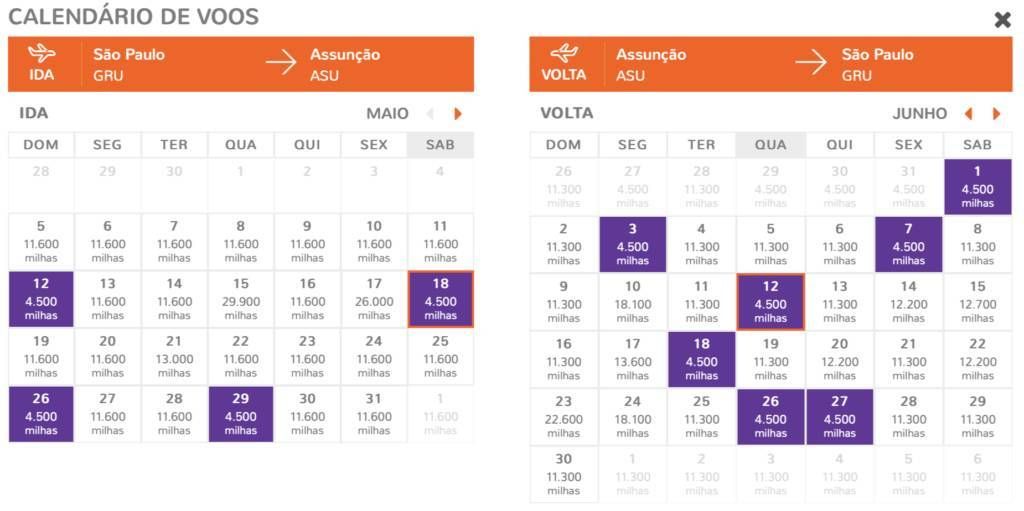
Task: Select May 18 outbound date
Action: pos(440,299)
